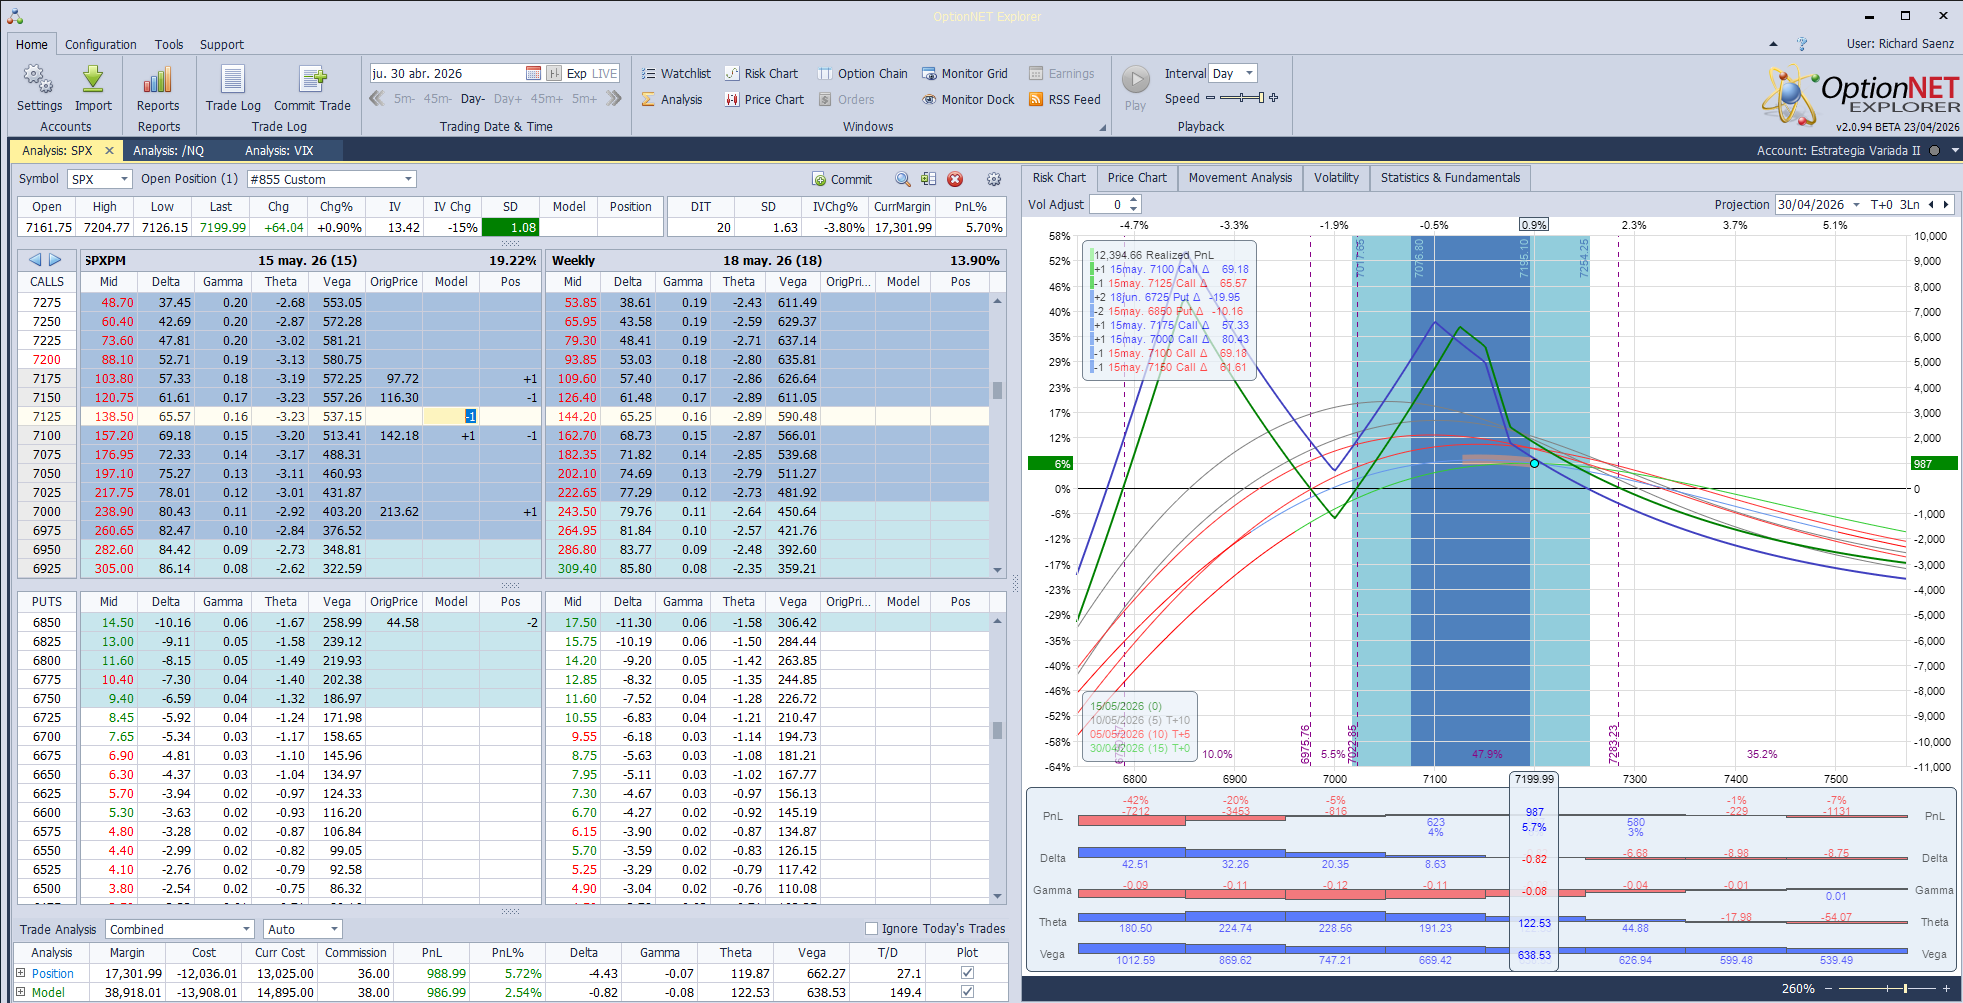Viewport: 1963px width, 1003px height.
Task: Click the Vol Adjust value field
Action: 1107,204
